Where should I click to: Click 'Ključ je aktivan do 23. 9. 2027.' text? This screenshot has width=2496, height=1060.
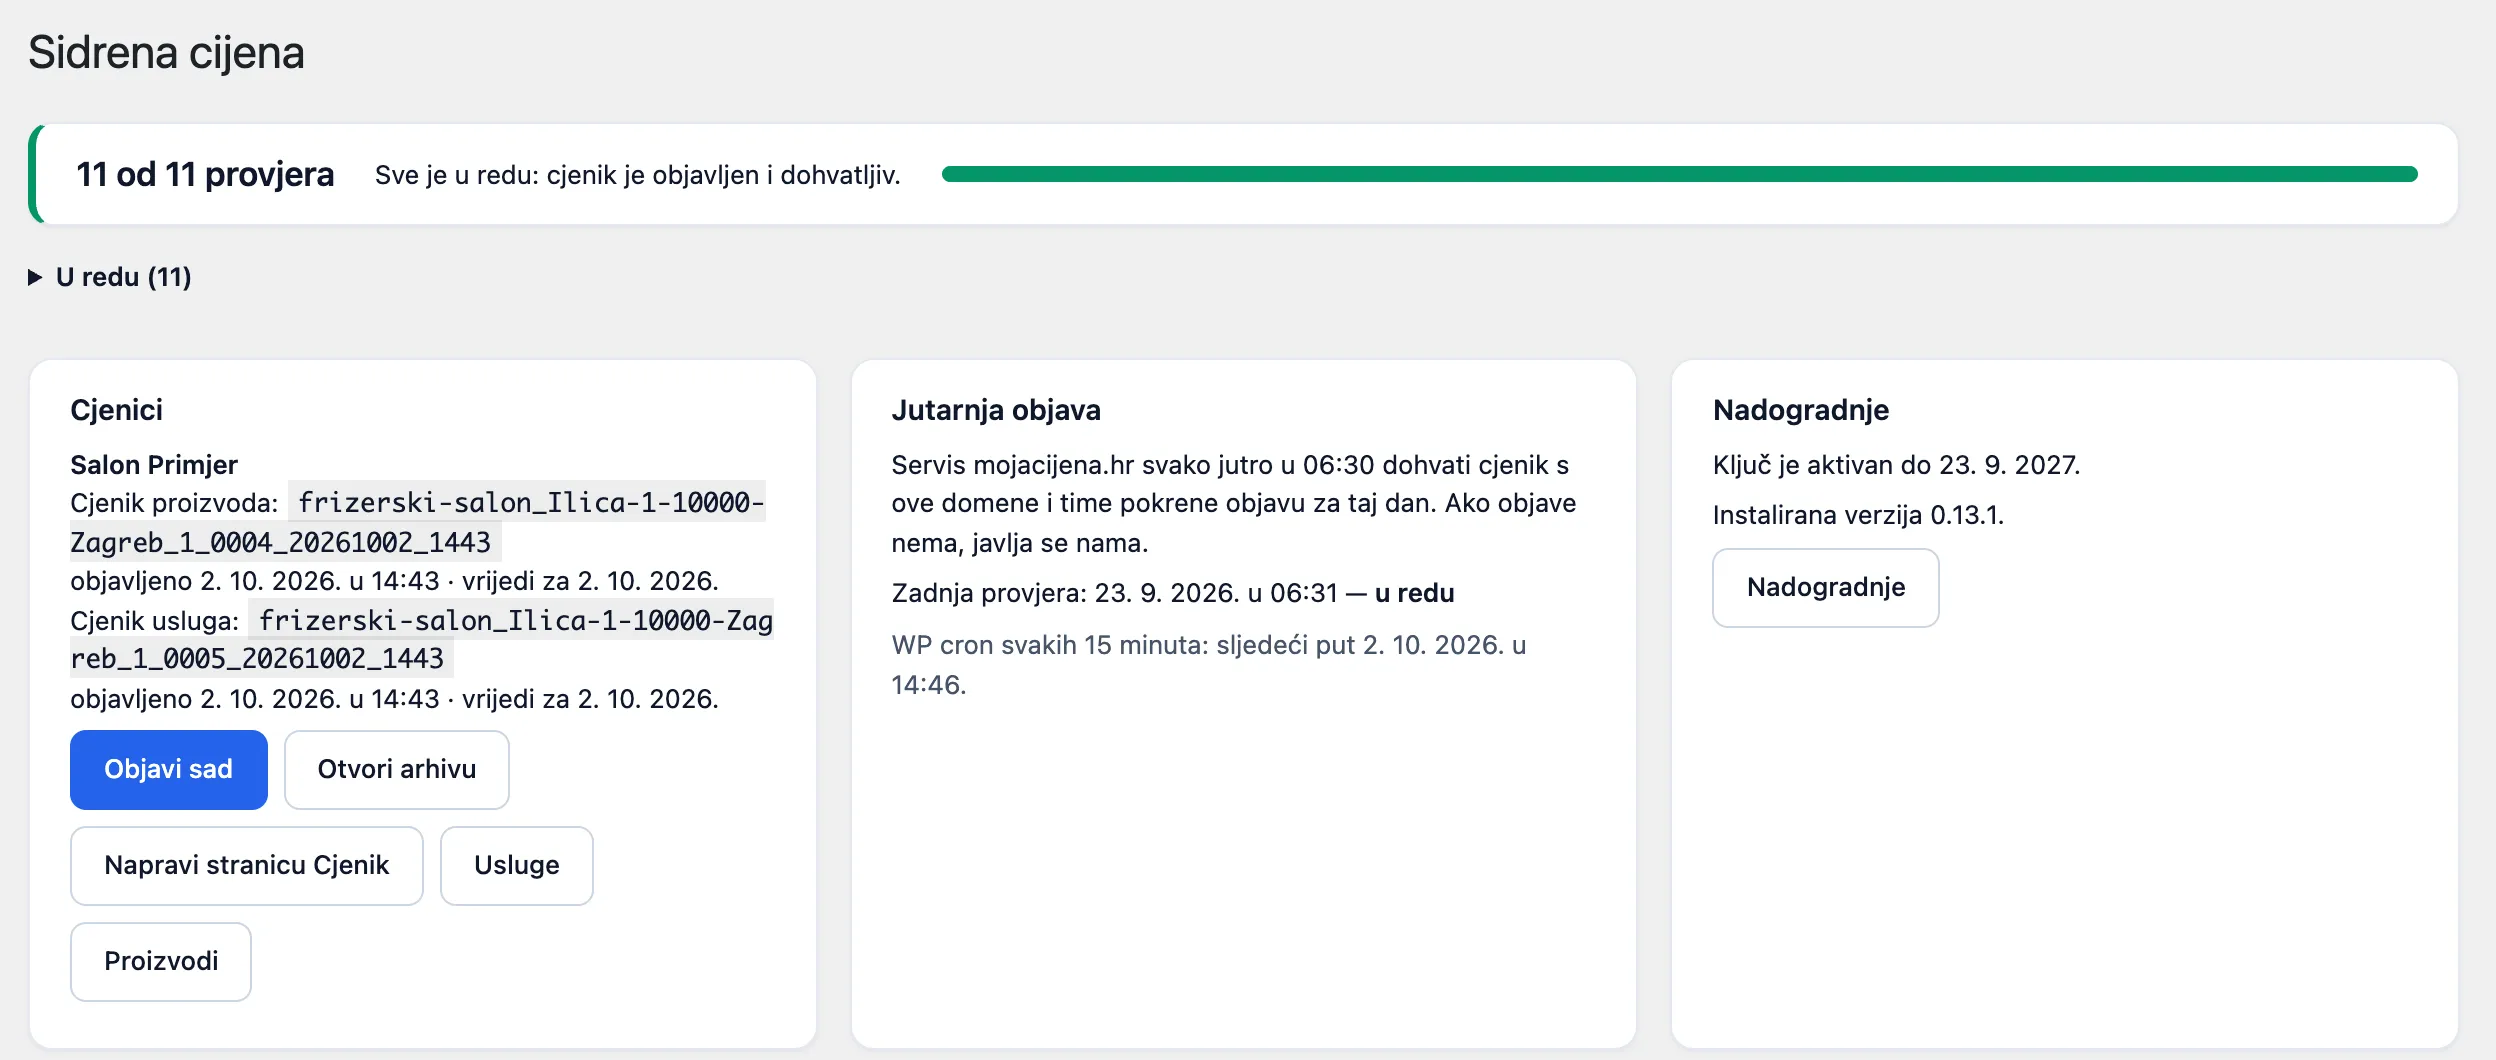1896,465
